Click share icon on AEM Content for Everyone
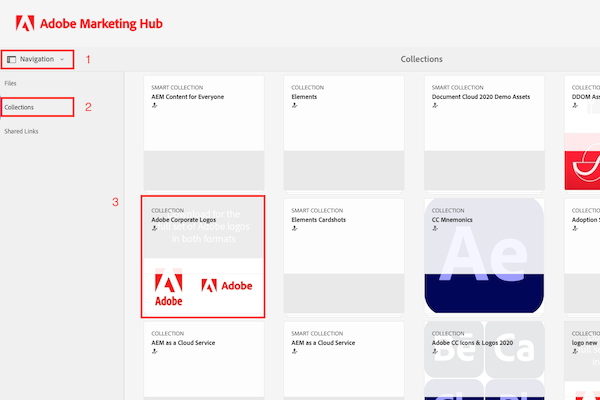The width and height of the screenshot is (600, 400). click(x=155, y=105)
